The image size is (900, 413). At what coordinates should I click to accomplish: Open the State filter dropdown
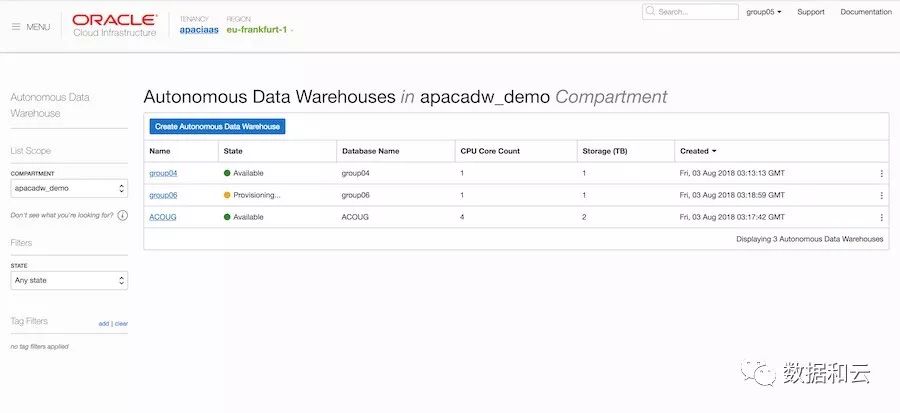click(x=69, y=280)
